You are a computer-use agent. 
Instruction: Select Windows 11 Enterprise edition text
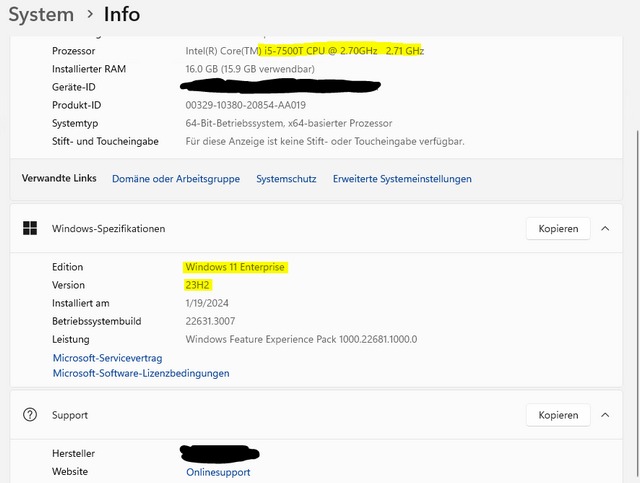coord(235,267)
